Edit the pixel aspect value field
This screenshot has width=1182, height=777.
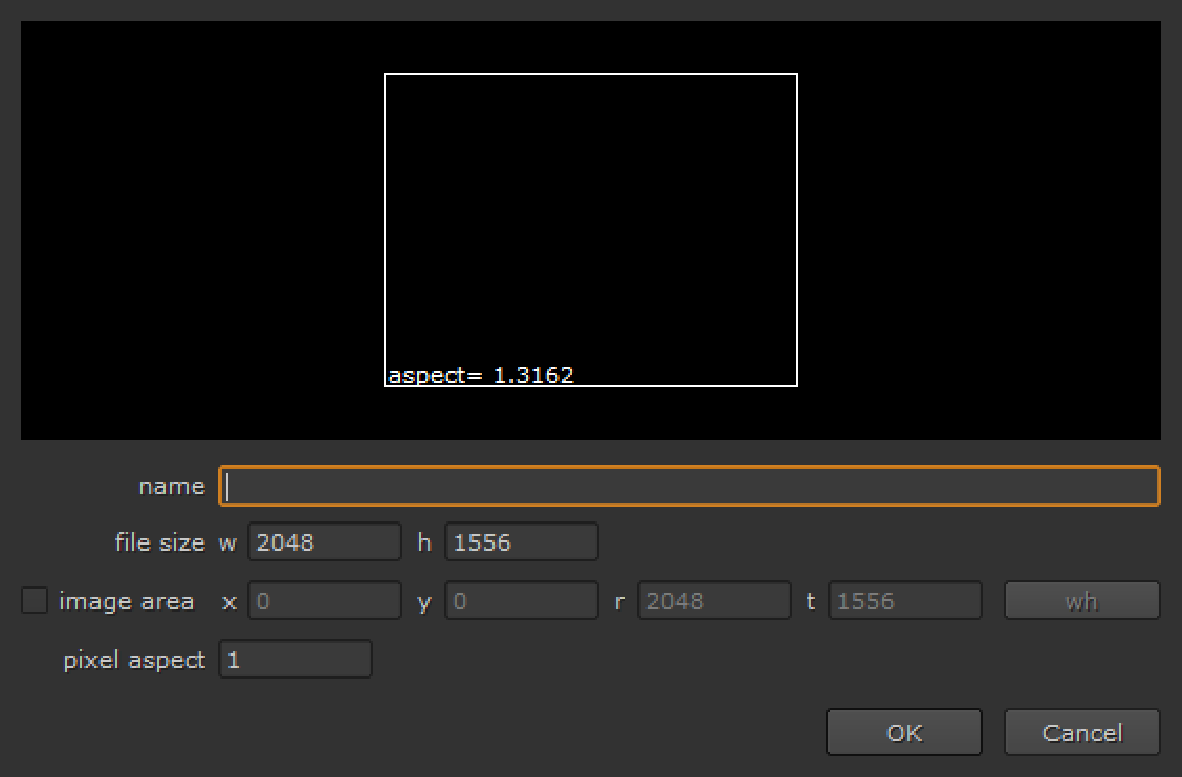295,660
